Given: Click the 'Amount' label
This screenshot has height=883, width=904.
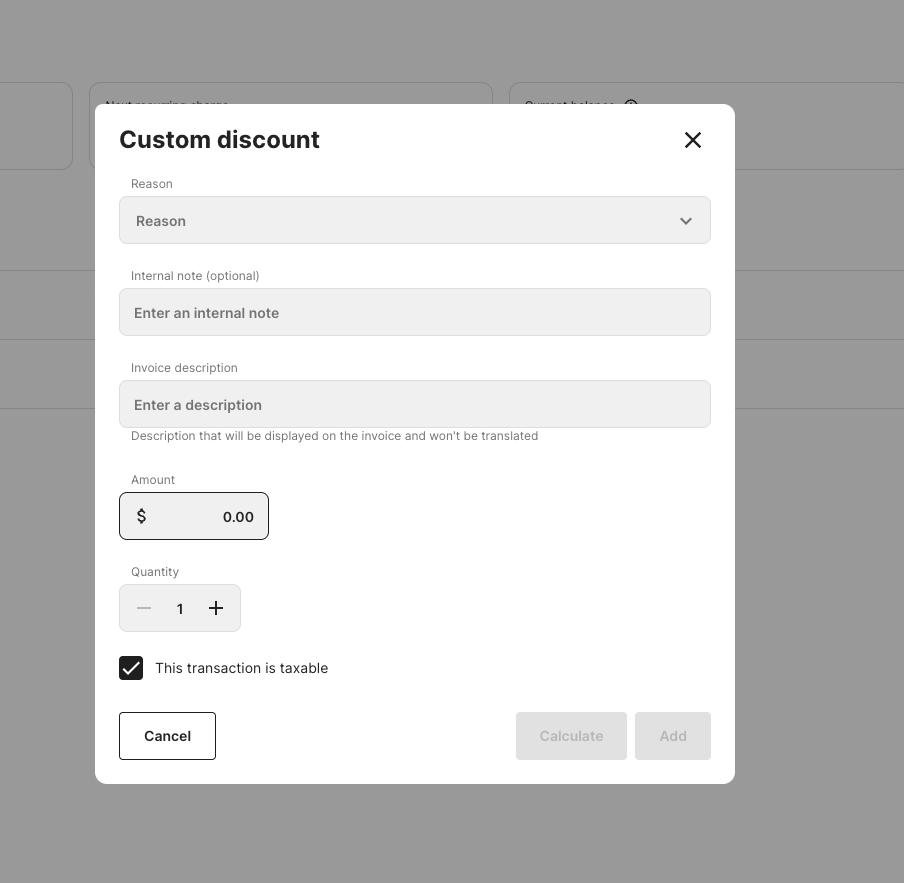Looking at the screenshot, I should (153, 480).
